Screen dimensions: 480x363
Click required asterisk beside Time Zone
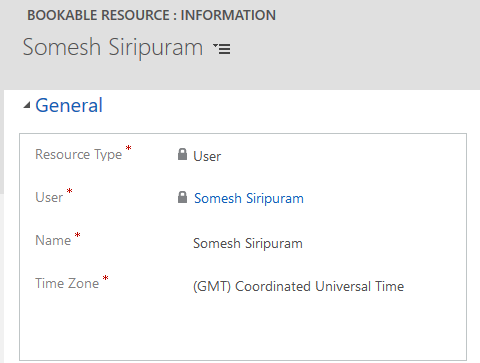pos(105,278)
